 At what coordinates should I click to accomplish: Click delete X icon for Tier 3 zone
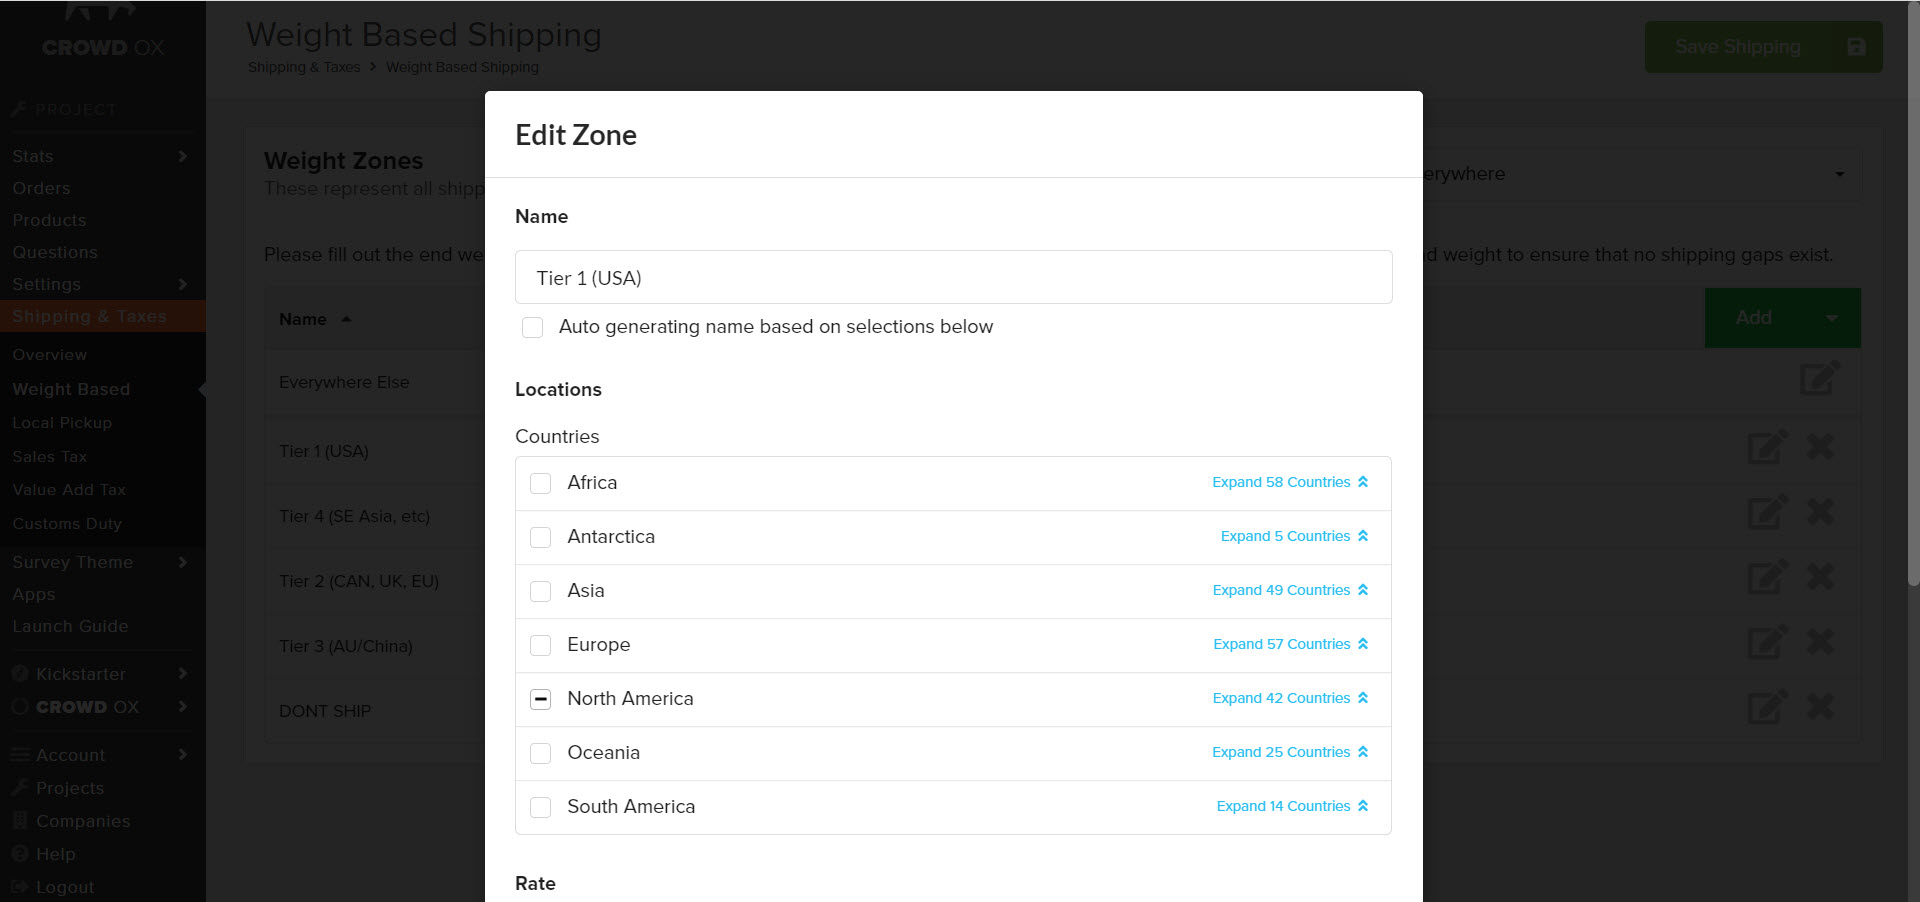1820,642
